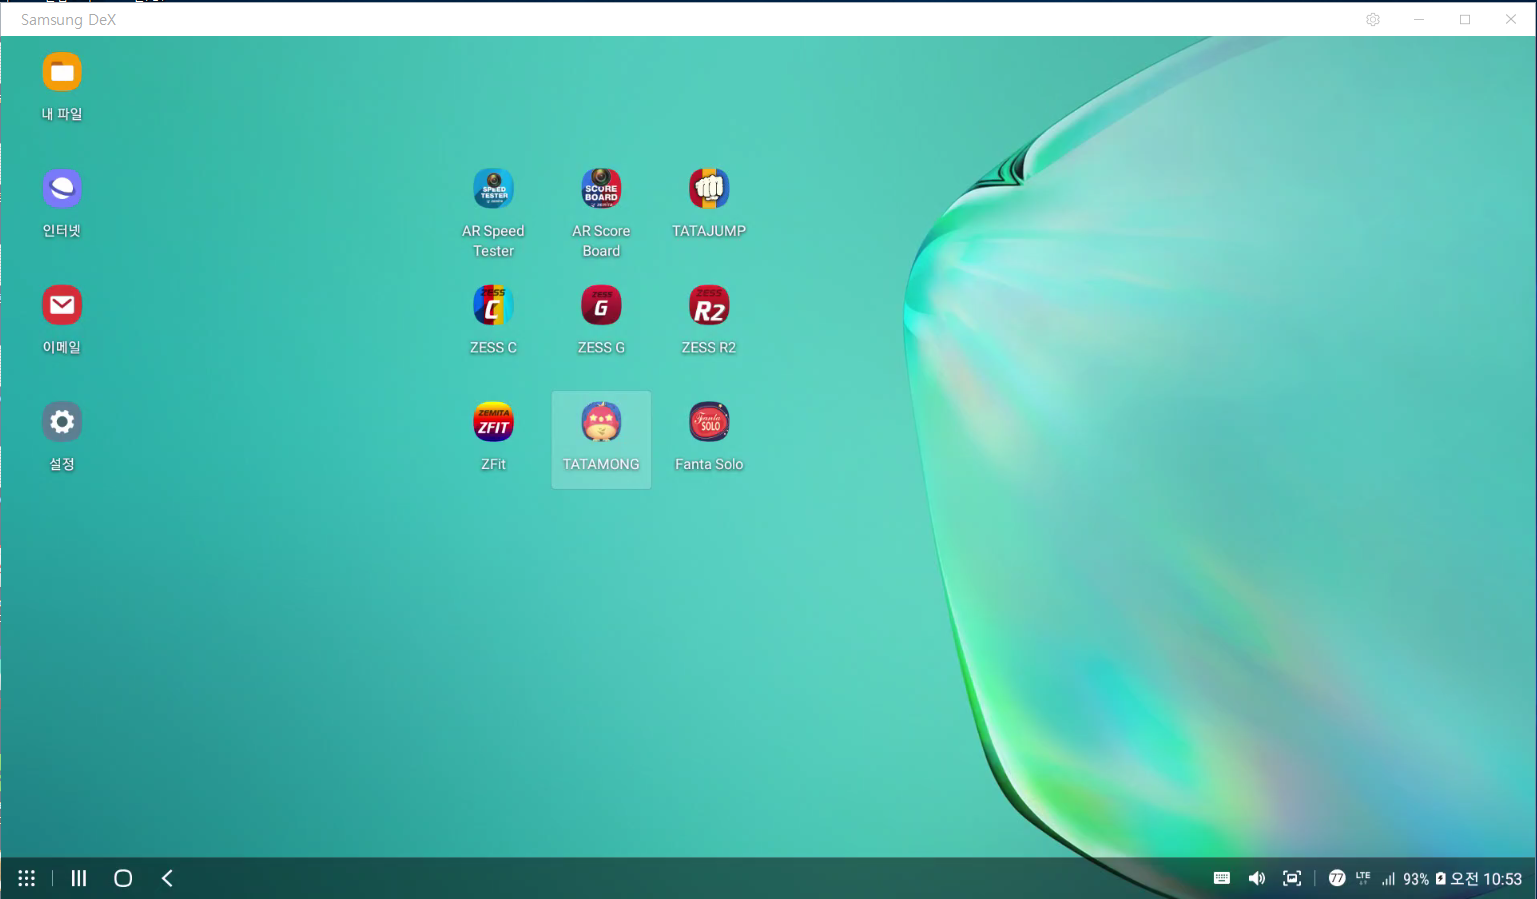Maximize the Samsung DeX window

click(1465, 19)
